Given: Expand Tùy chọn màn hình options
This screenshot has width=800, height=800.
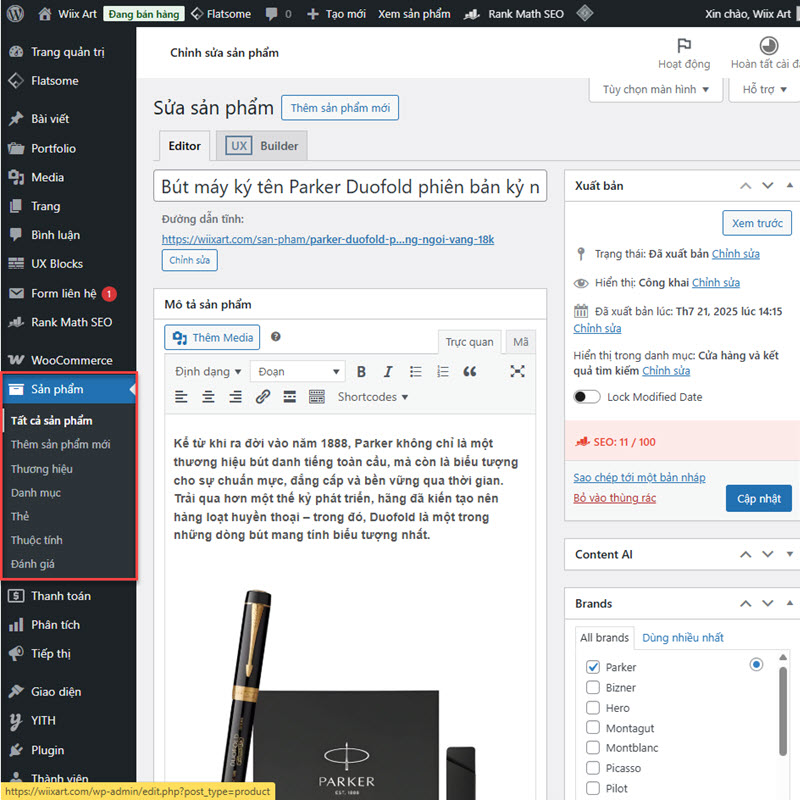Looking at the screenshot, I should 656,90.
